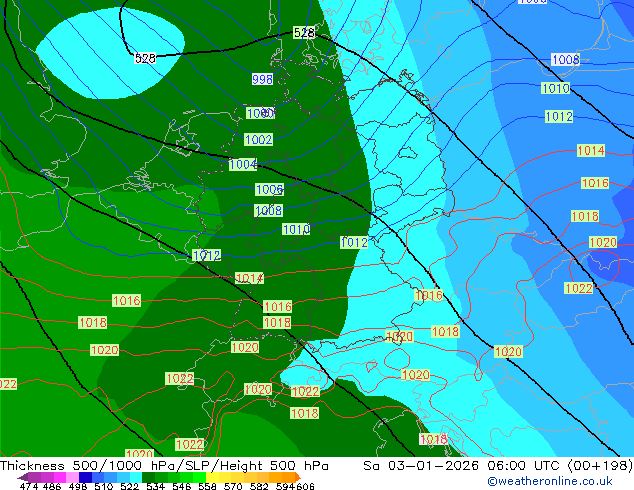This screenshot has width=634, height=490.
Task: Click the '522' legend value
Action: point(129,486)
